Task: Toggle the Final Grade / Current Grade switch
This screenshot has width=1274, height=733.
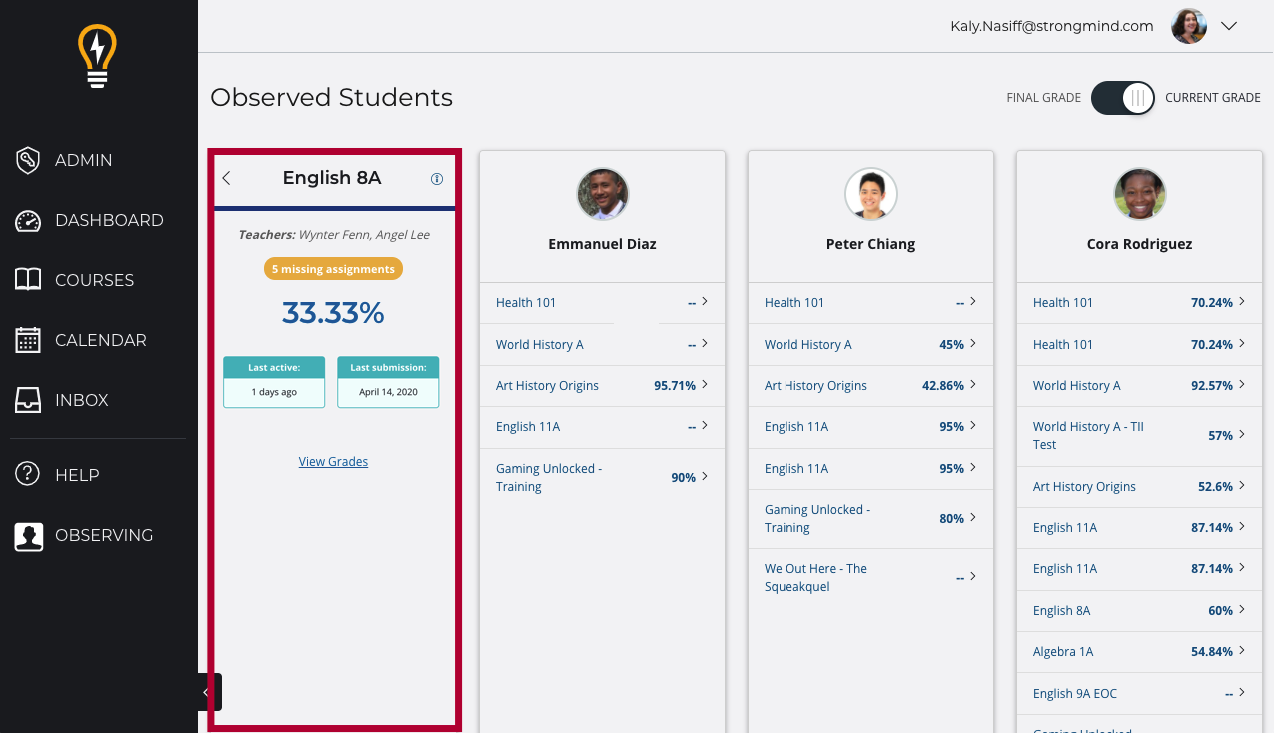Action: tap(1122, 98)
